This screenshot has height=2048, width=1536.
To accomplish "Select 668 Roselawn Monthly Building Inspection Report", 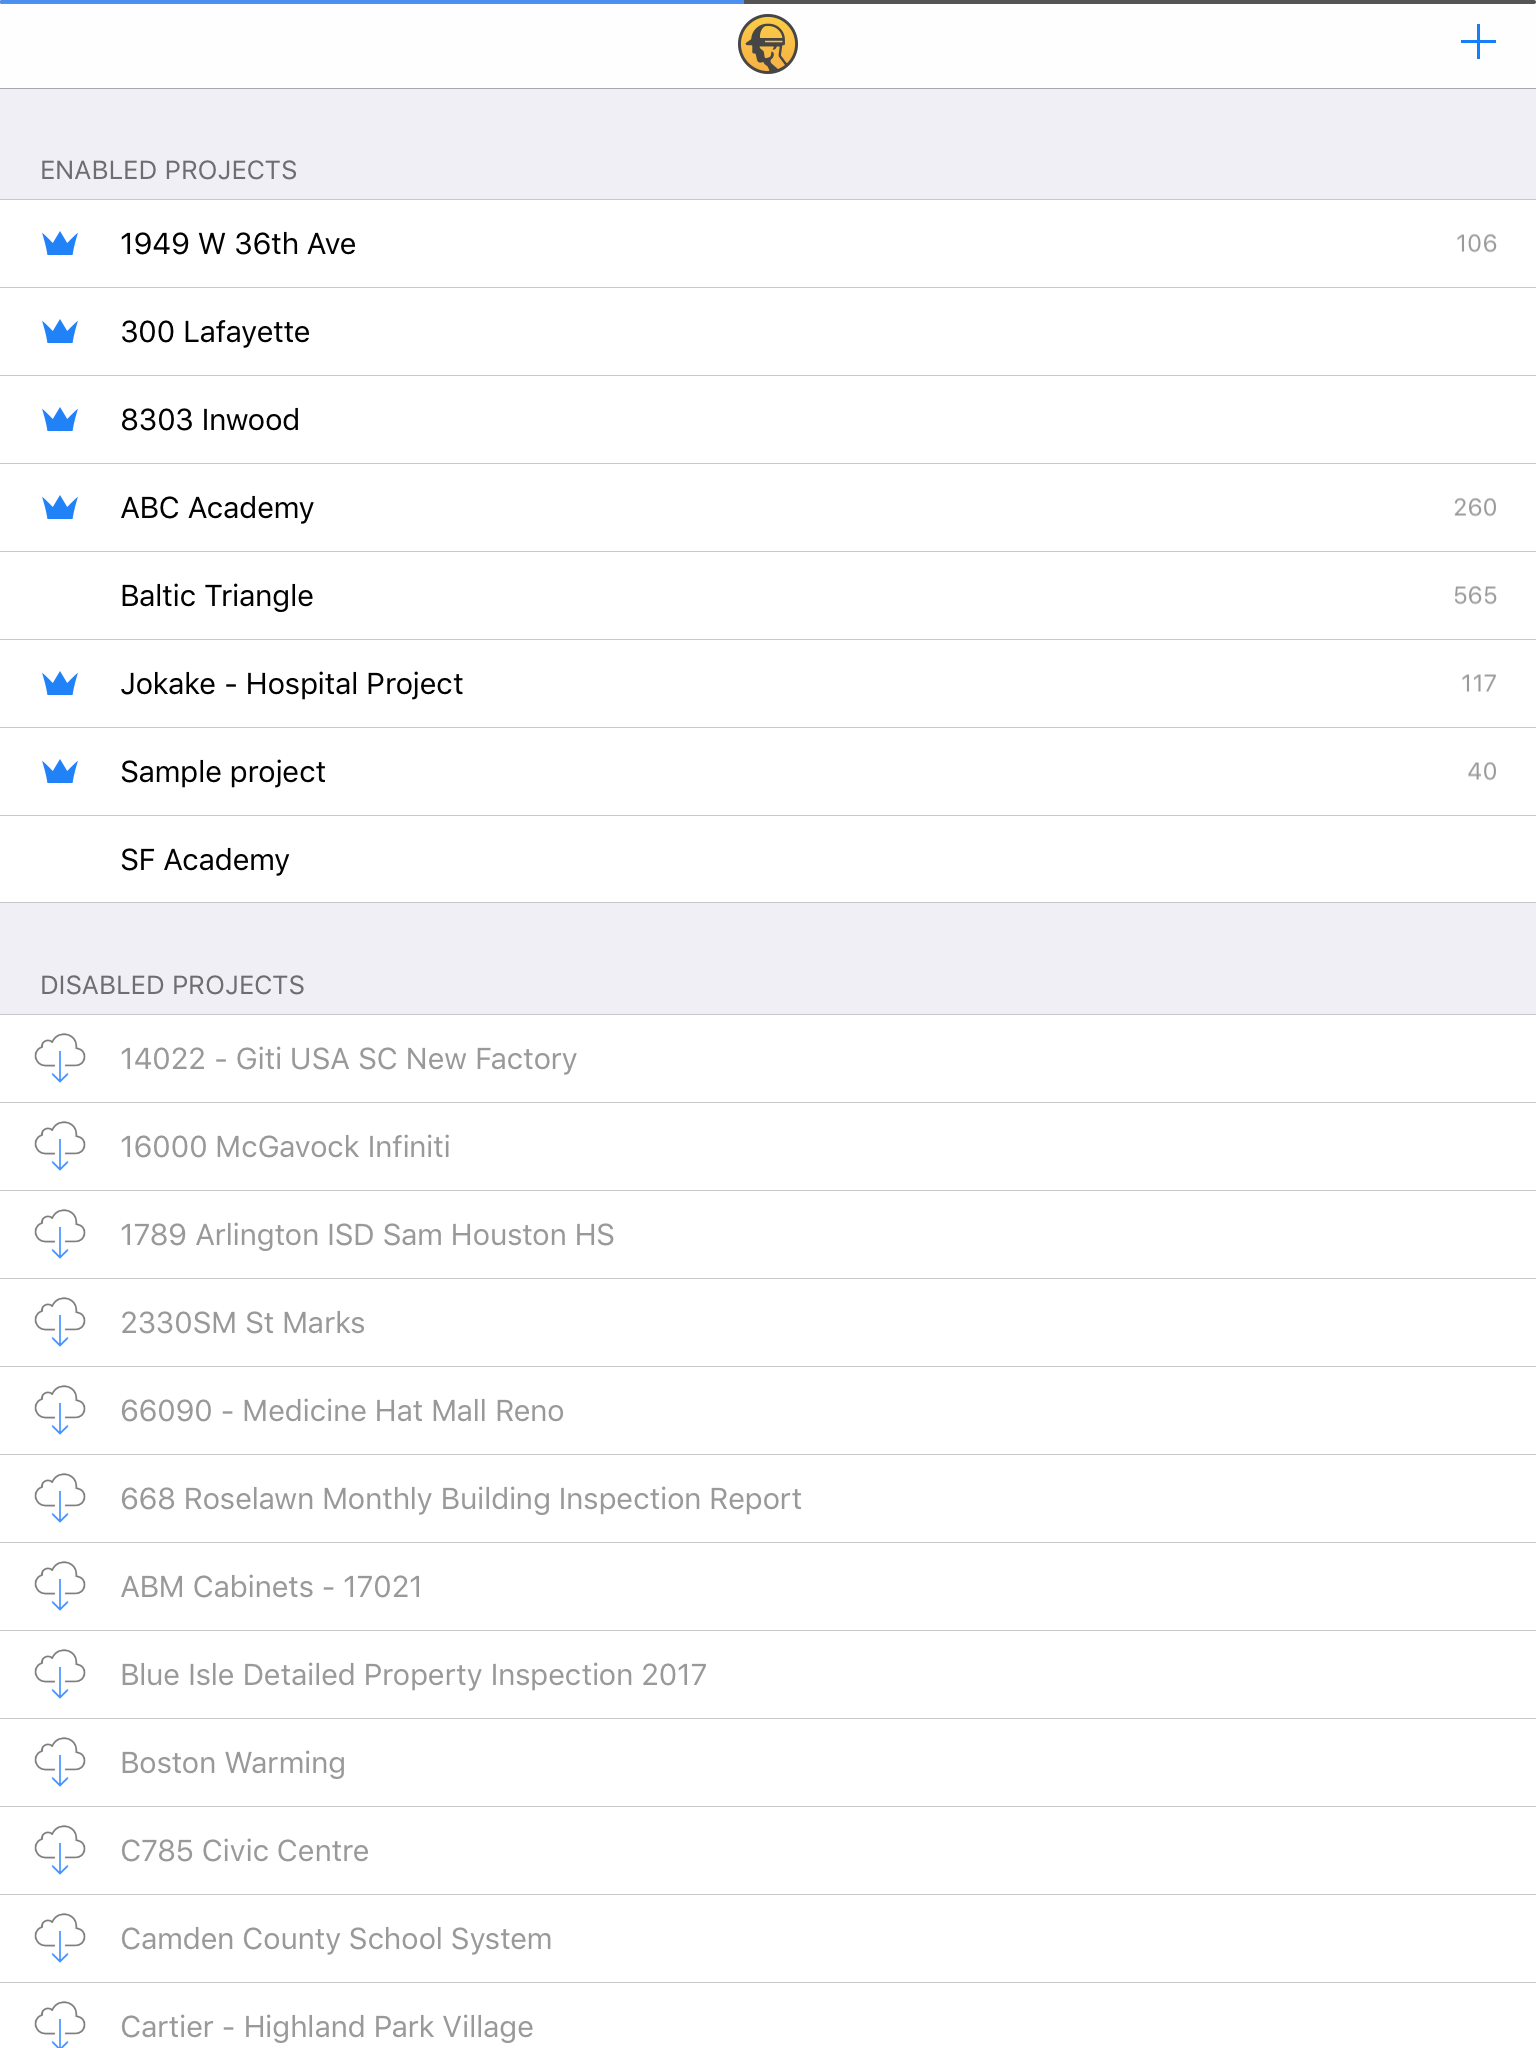I will tap(461, 1499).
